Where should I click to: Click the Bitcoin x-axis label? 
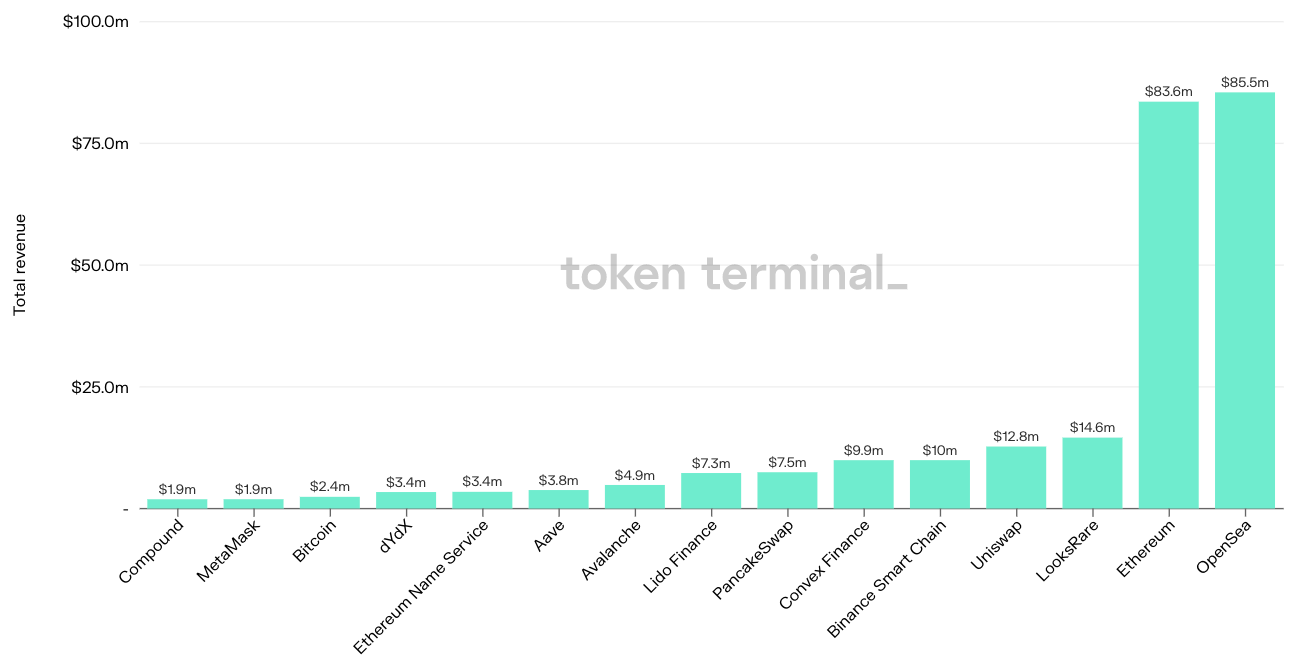pos(314,542)
